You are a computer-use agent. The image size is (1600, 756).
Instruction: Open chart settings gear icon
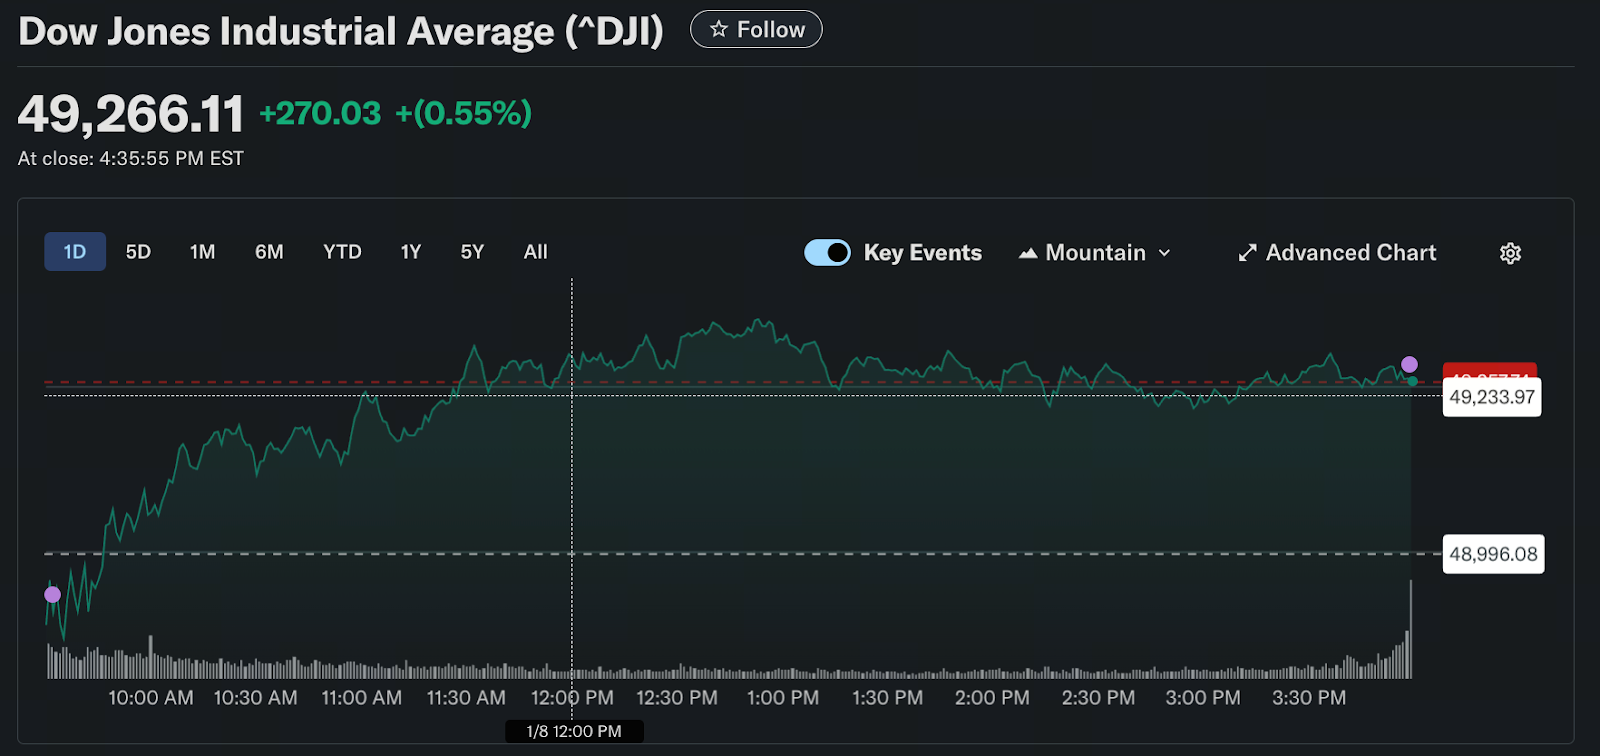click(x=1510, y=253)
